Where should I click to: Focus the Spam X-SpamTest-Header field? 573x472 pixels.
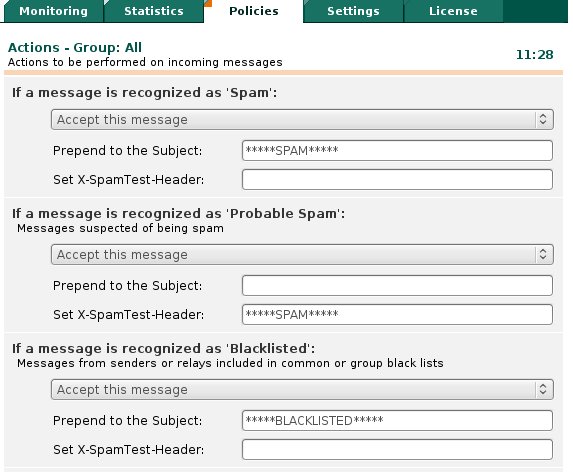(x=397, y=179)
